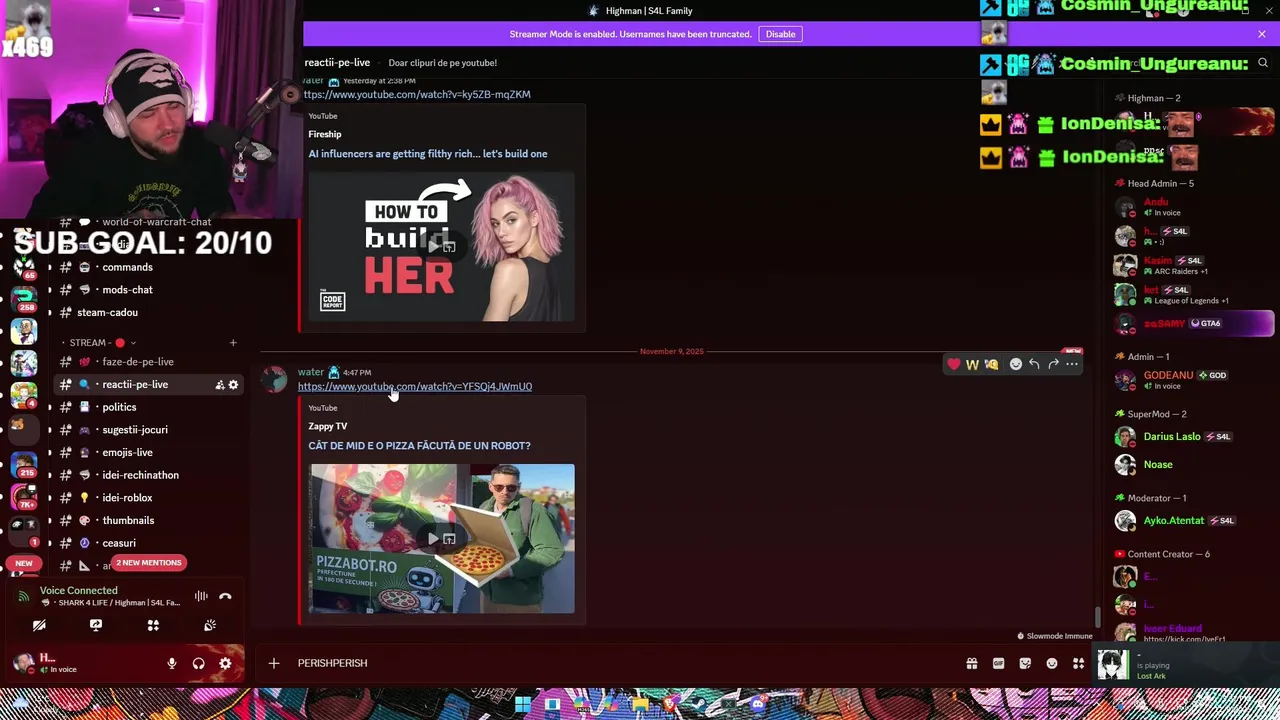The height and width of the screenshot is (720, 1280).
Task: Open Steam on taskbar
Action: pos(698,704)
